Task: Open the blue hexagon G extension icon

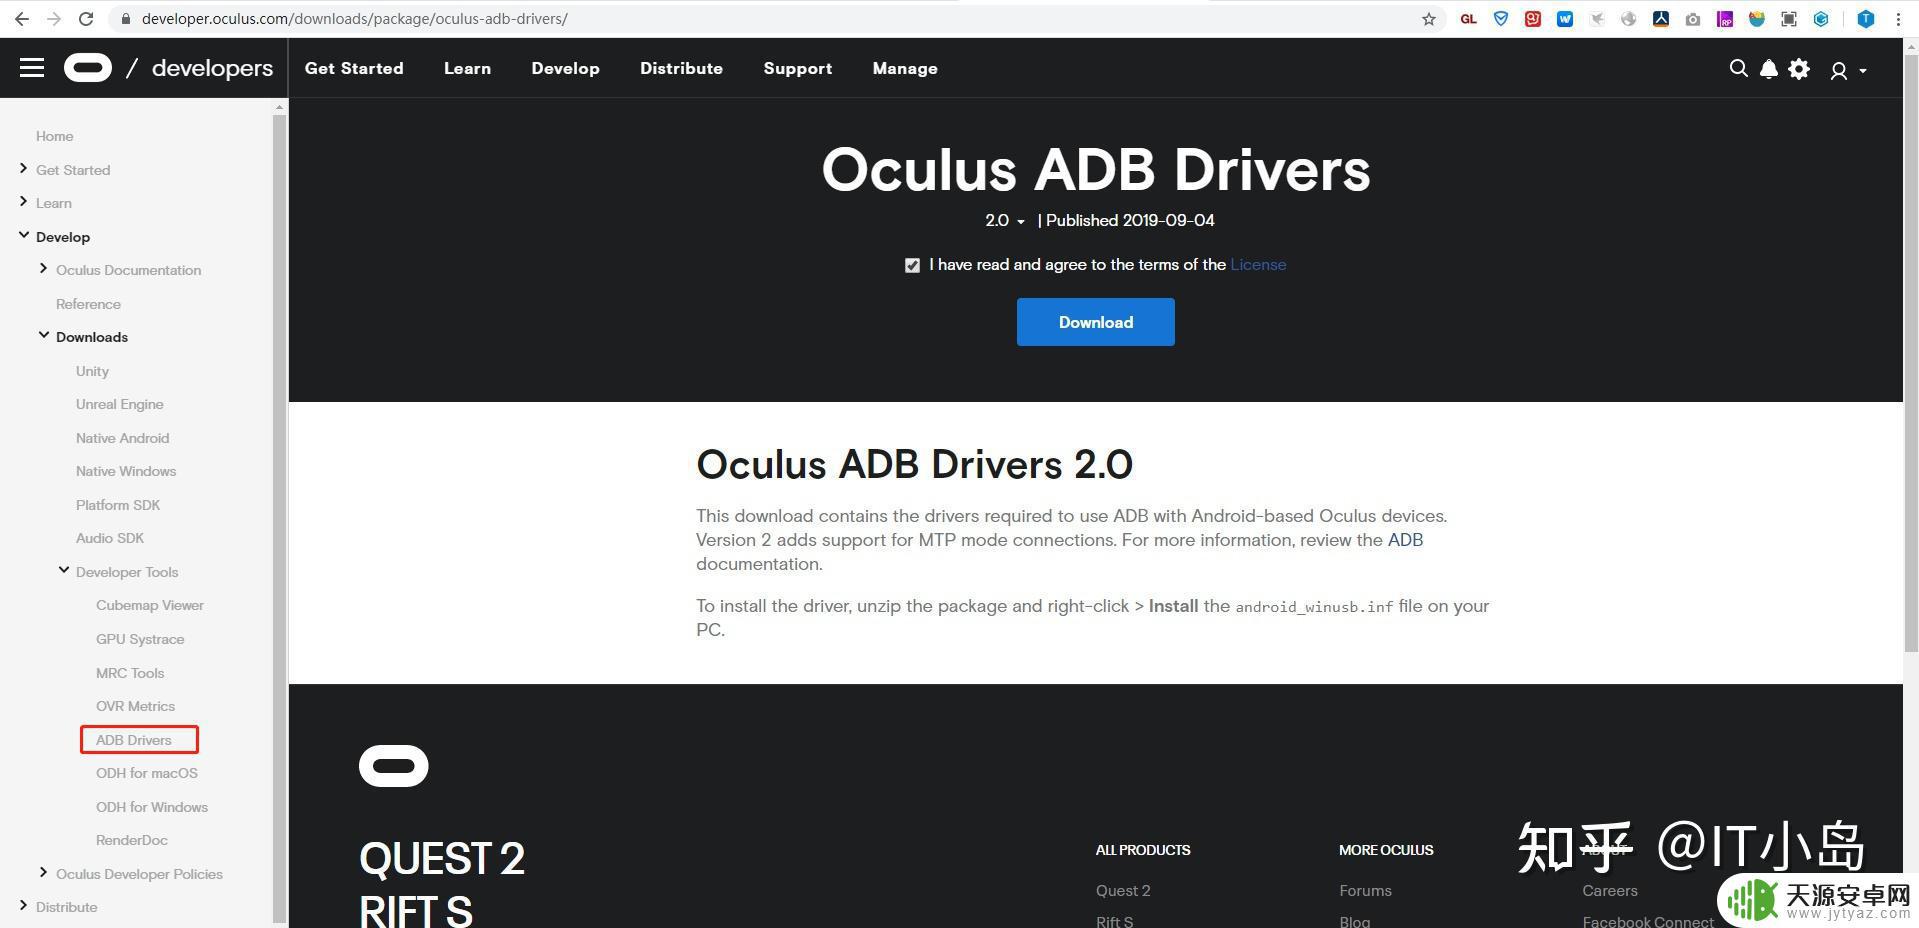Action: pos(1821,19)
